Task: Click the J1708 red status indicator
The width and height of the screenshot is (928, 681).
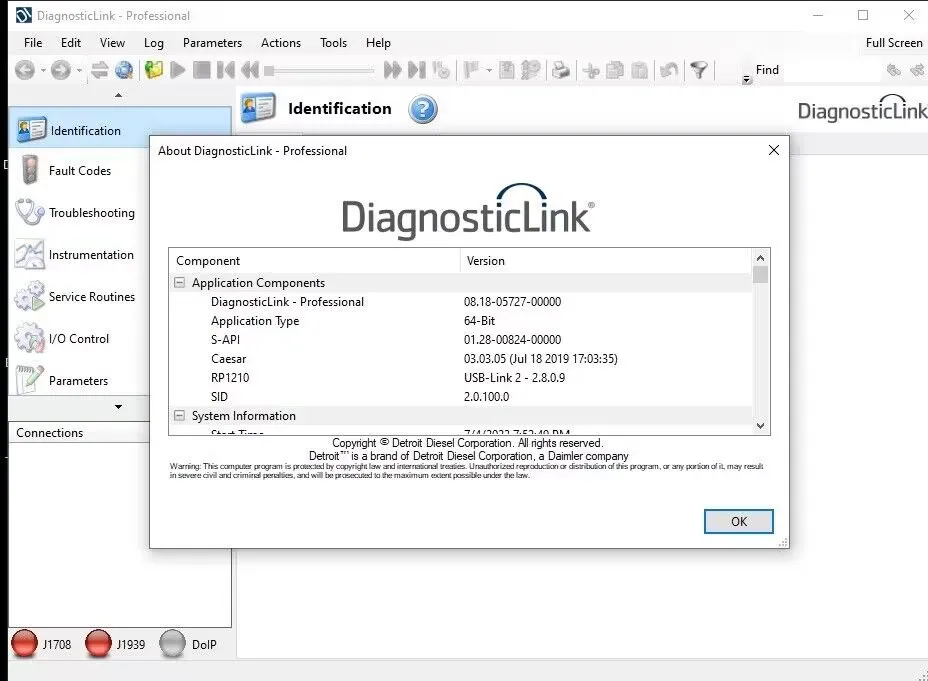Action: 24,644
